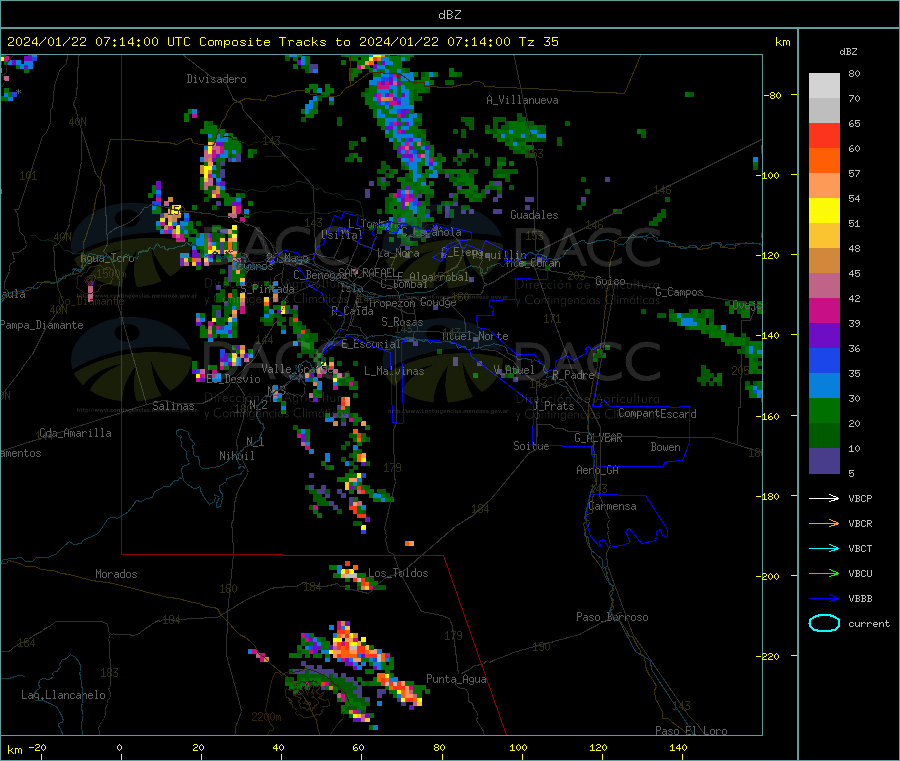Click the Punta_Agua location label
This screenshot has height=761, width=900.
[456, 679]
